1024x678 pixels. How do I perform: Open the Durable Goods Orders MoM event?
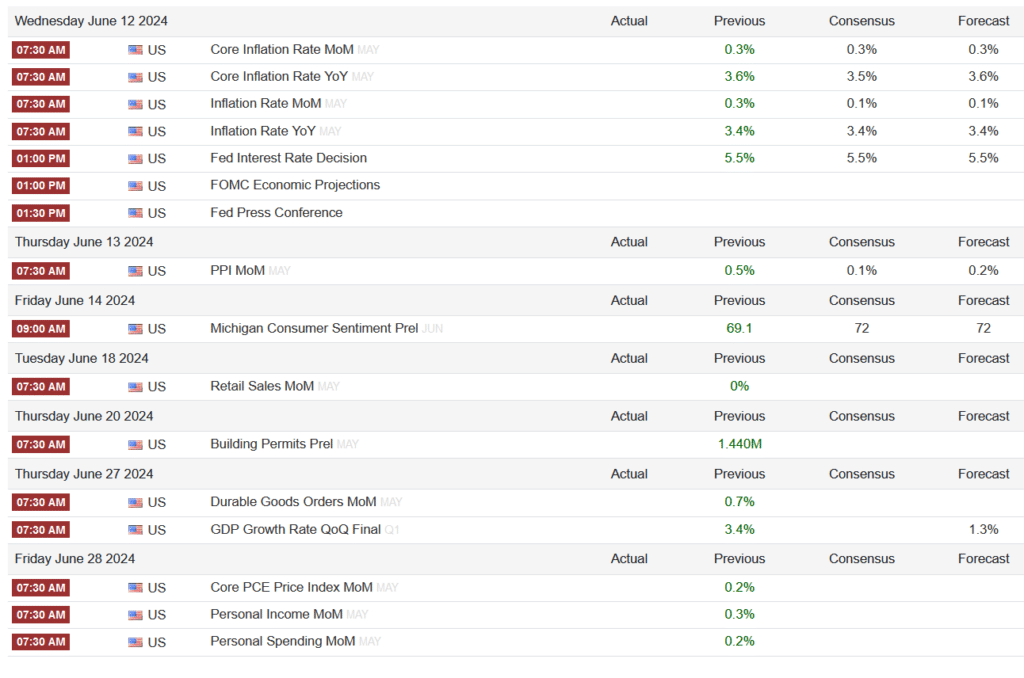[293, 502]
